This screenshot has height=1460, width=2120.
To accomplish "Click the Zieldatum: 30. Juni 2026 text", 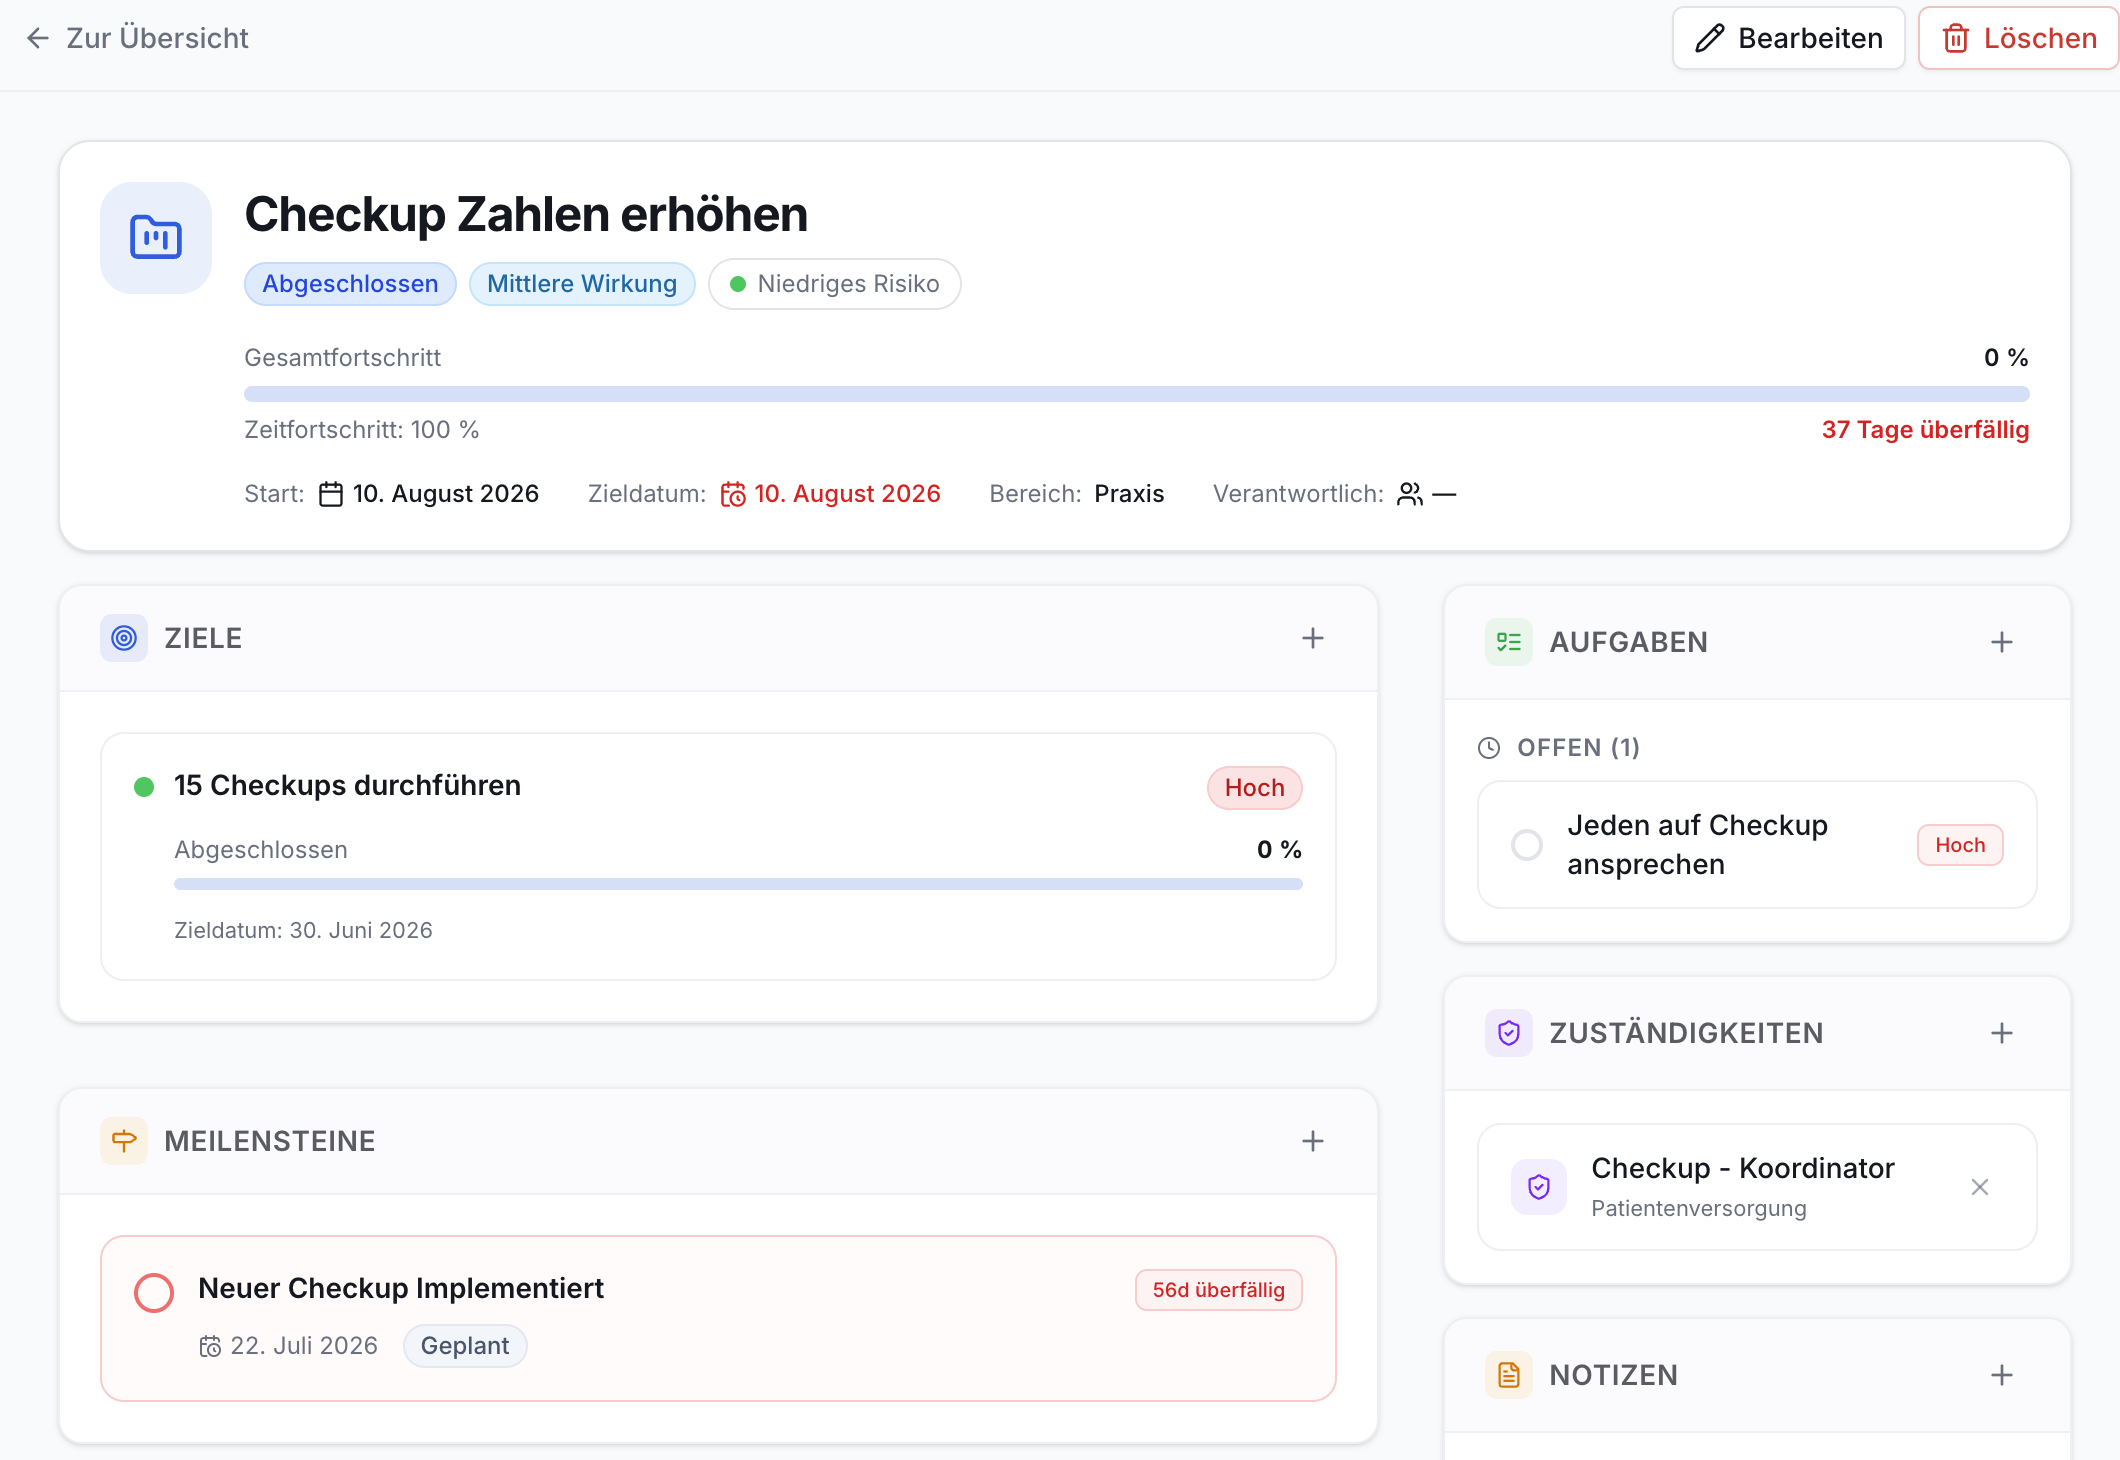I will [x=303, y=930].
